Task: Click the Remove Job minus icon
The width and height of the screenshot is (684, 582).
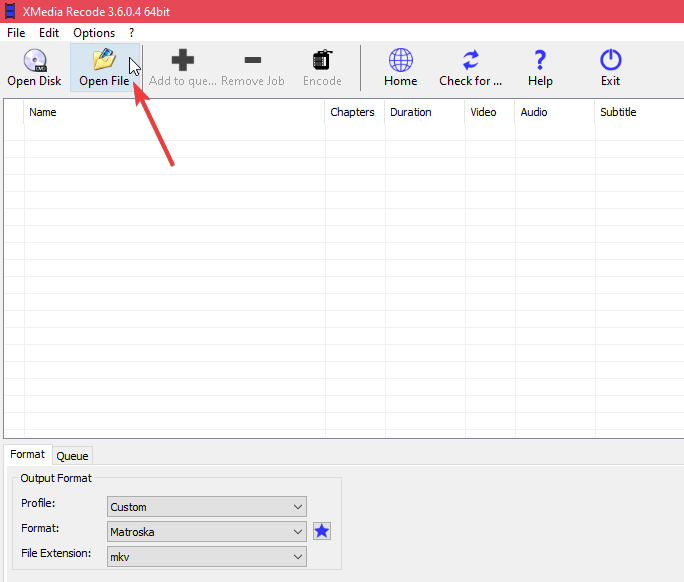Action: coord(253,60)
